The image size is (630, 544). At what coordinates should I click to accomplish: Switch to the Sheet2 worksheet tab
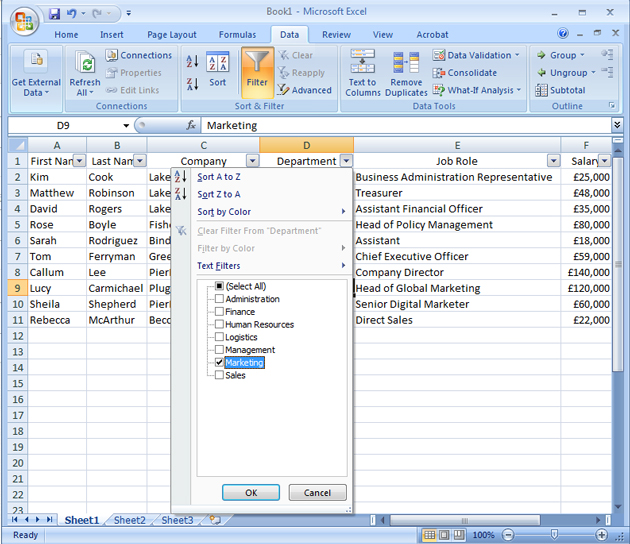click(x=129, y=520)
